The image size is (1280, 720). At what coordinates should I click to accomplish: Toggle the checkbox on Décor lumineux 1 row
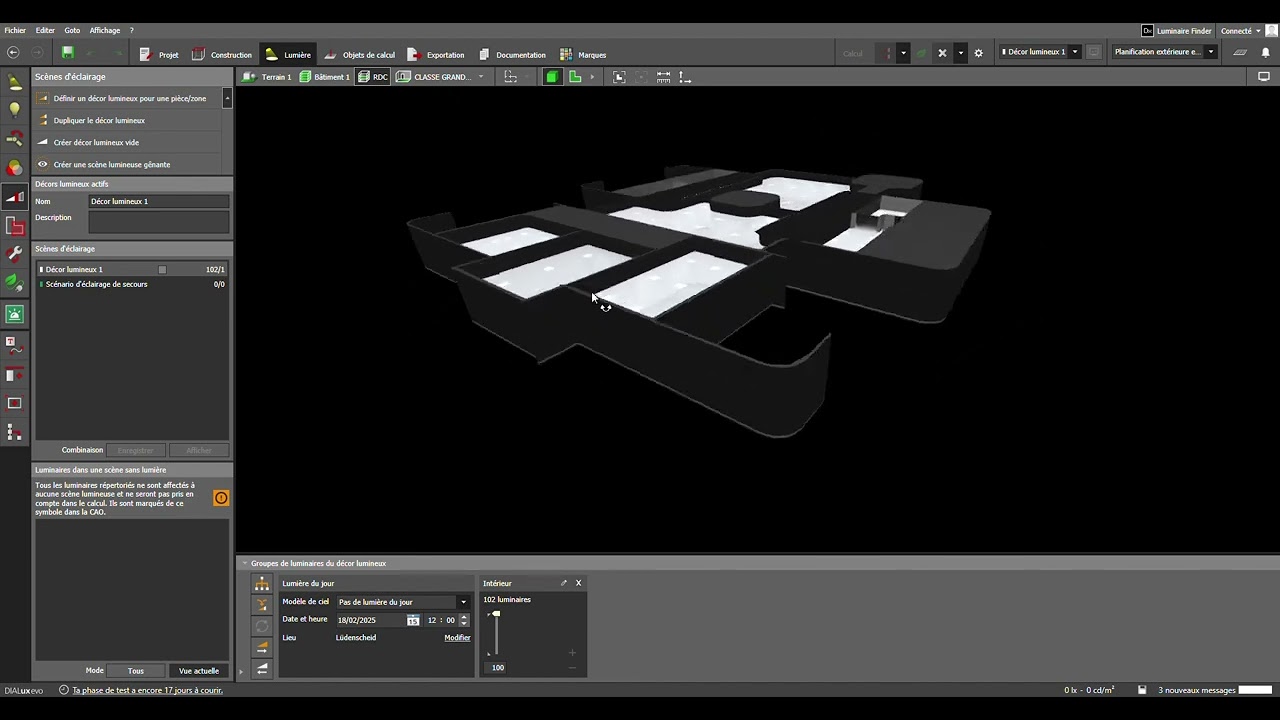pyautogui.click(x=162, y=270)
